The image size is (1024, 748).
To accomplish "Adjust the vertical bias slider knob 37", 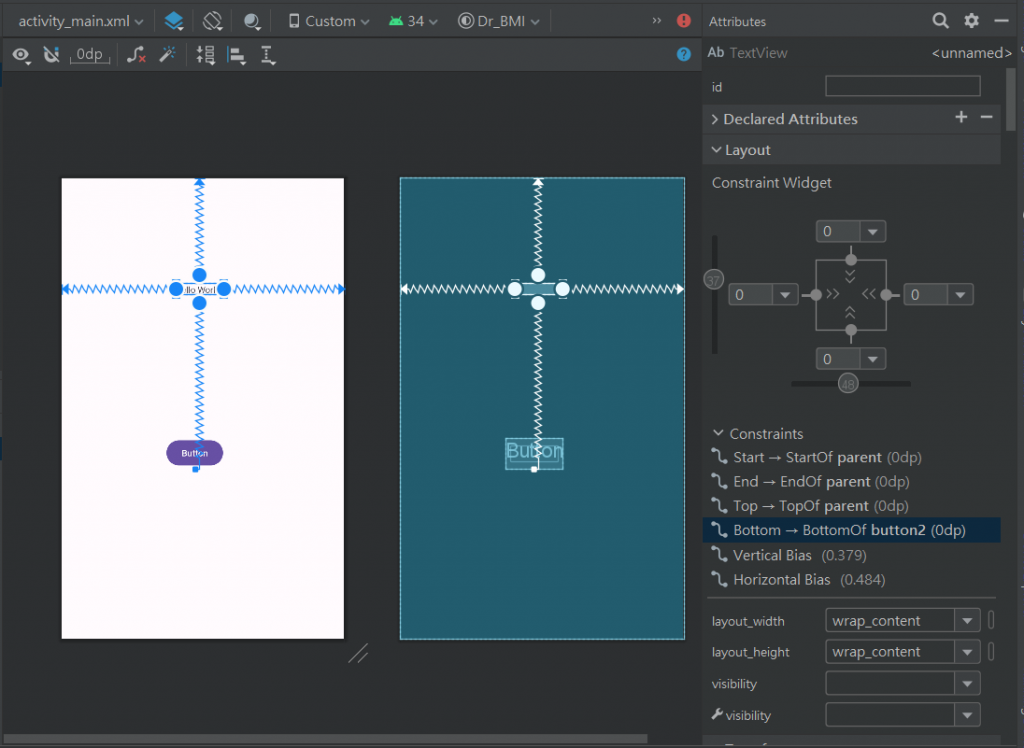I will pyautogui.click(x=714, y=280).
